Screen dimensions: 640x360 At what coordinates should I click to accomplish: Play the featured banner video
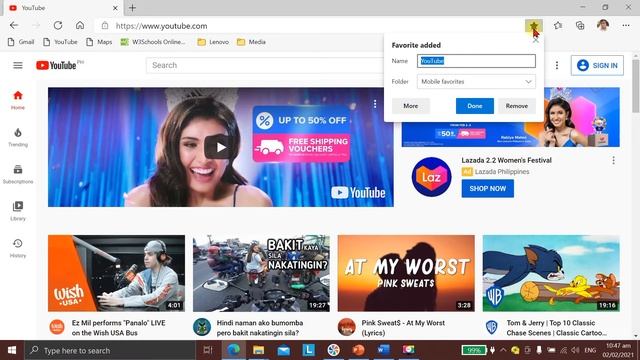(x=220, y=147)
